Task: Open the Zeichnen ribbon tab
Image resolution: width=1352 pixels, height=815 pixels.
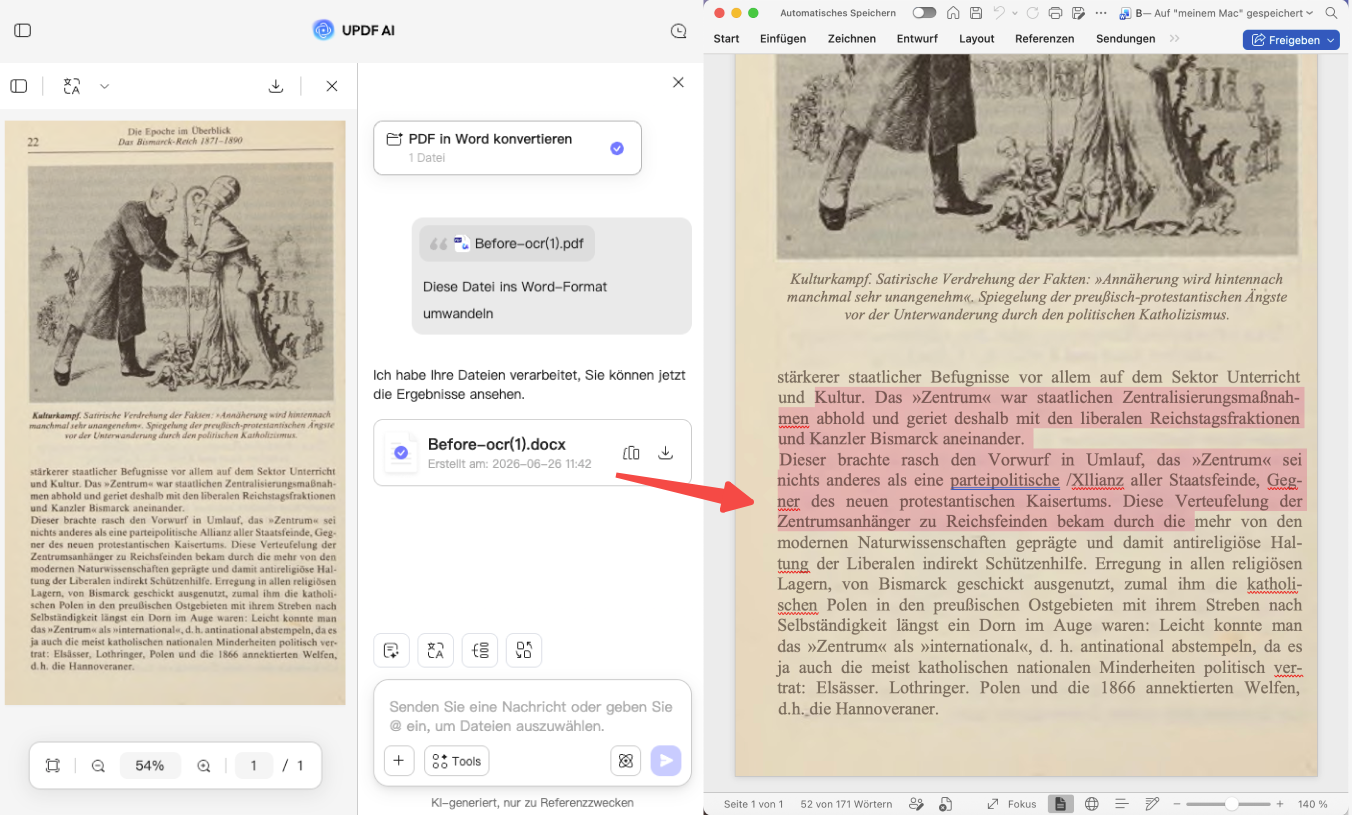Action: 852,39
